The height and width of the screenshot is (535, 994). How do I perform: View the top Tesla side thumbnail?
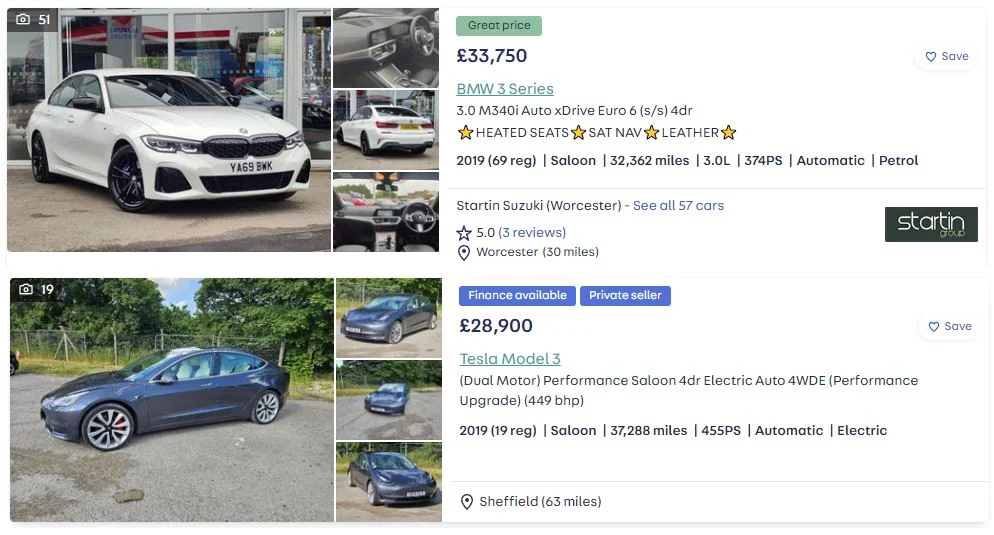[x=389, y=318]
